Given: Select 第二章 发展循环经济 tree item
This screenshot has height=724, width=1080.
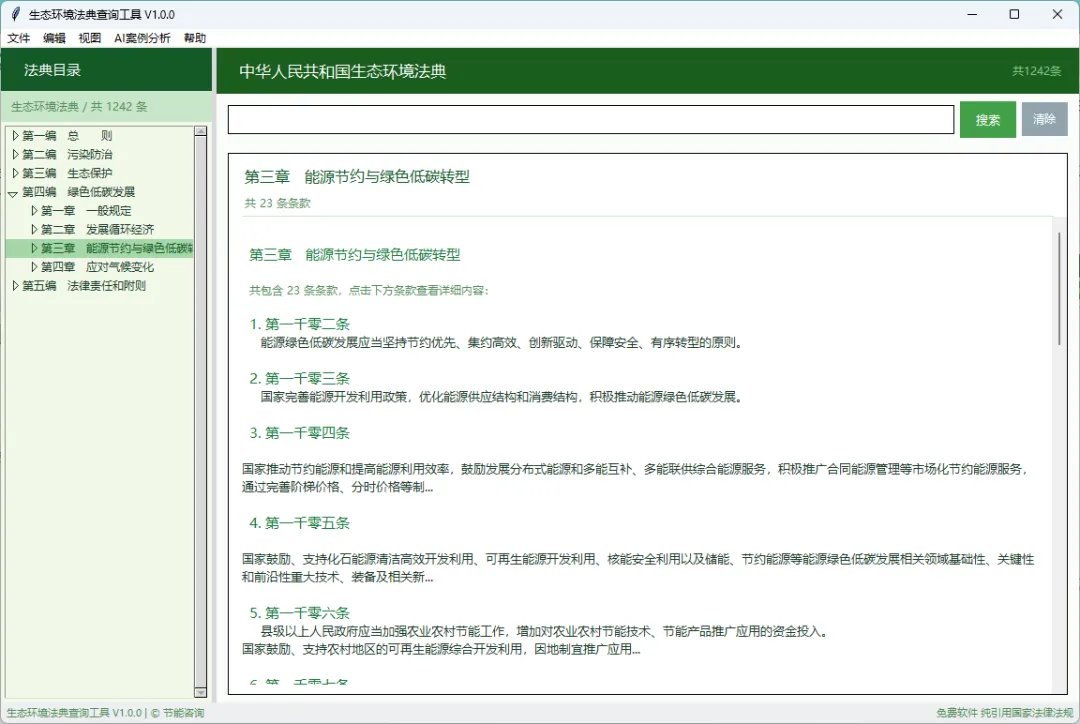Looking at the screenshot, I should pyautogui.click(x=97, y=229).
